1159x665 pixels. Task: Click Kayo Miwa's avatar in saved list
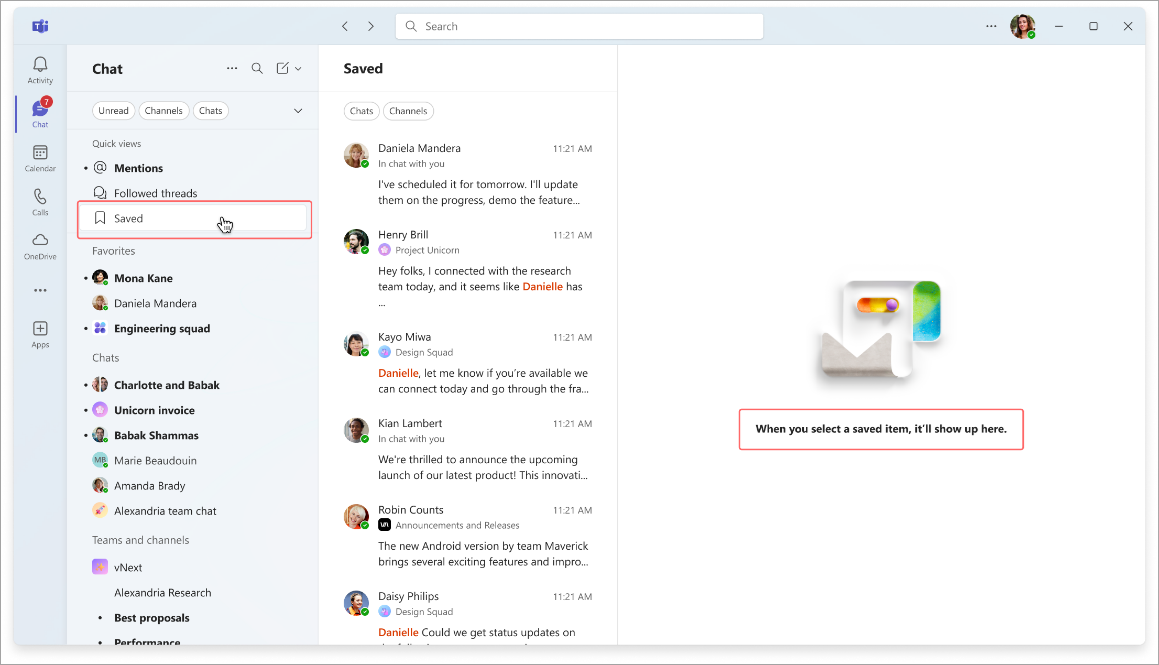pos(356,344)
